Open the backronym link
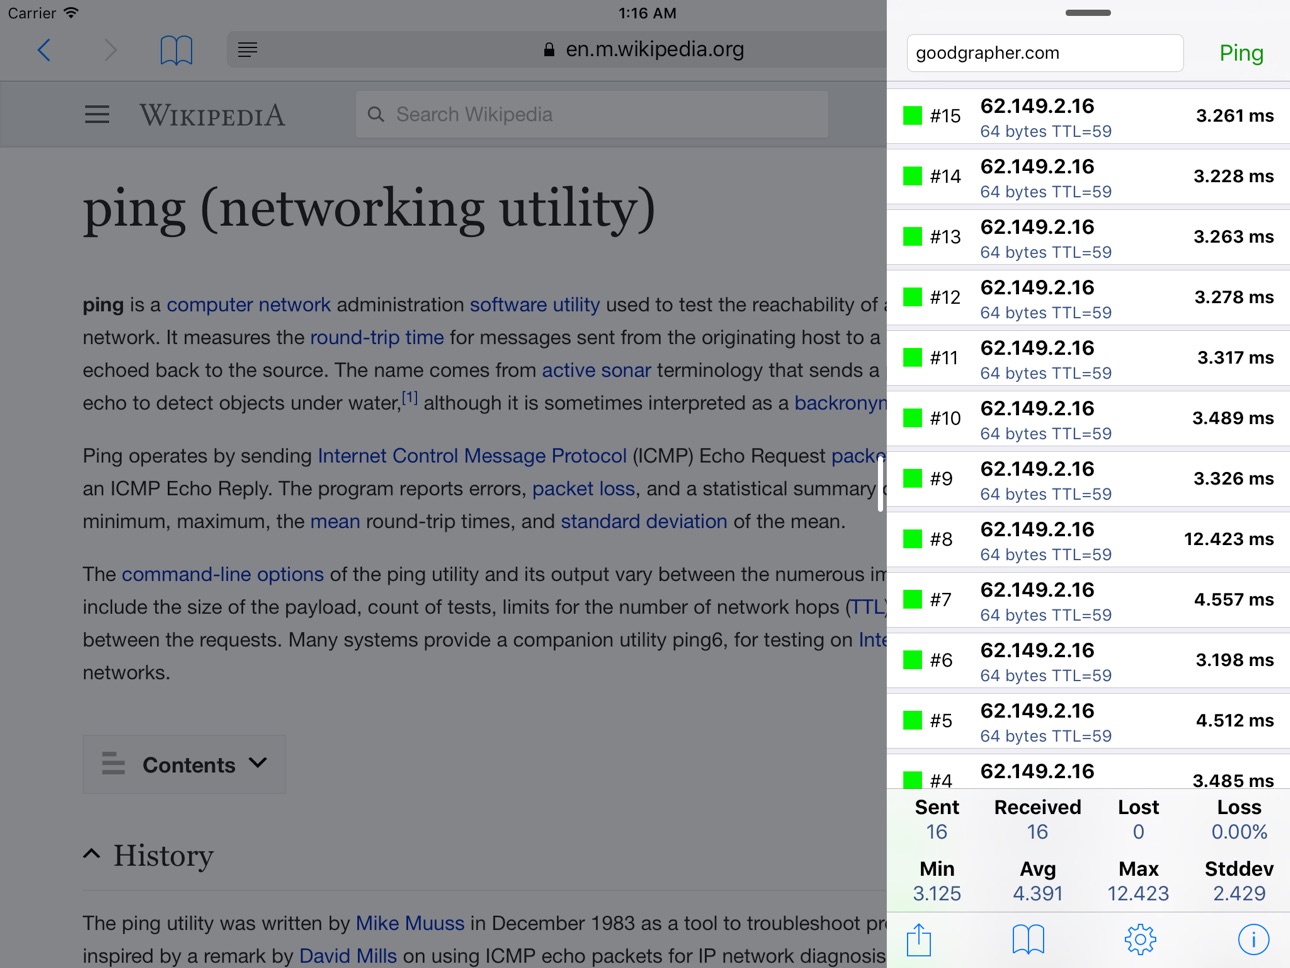Image resolution: width=1290 pixels, height=968 pixels. (x=840, y=404)
